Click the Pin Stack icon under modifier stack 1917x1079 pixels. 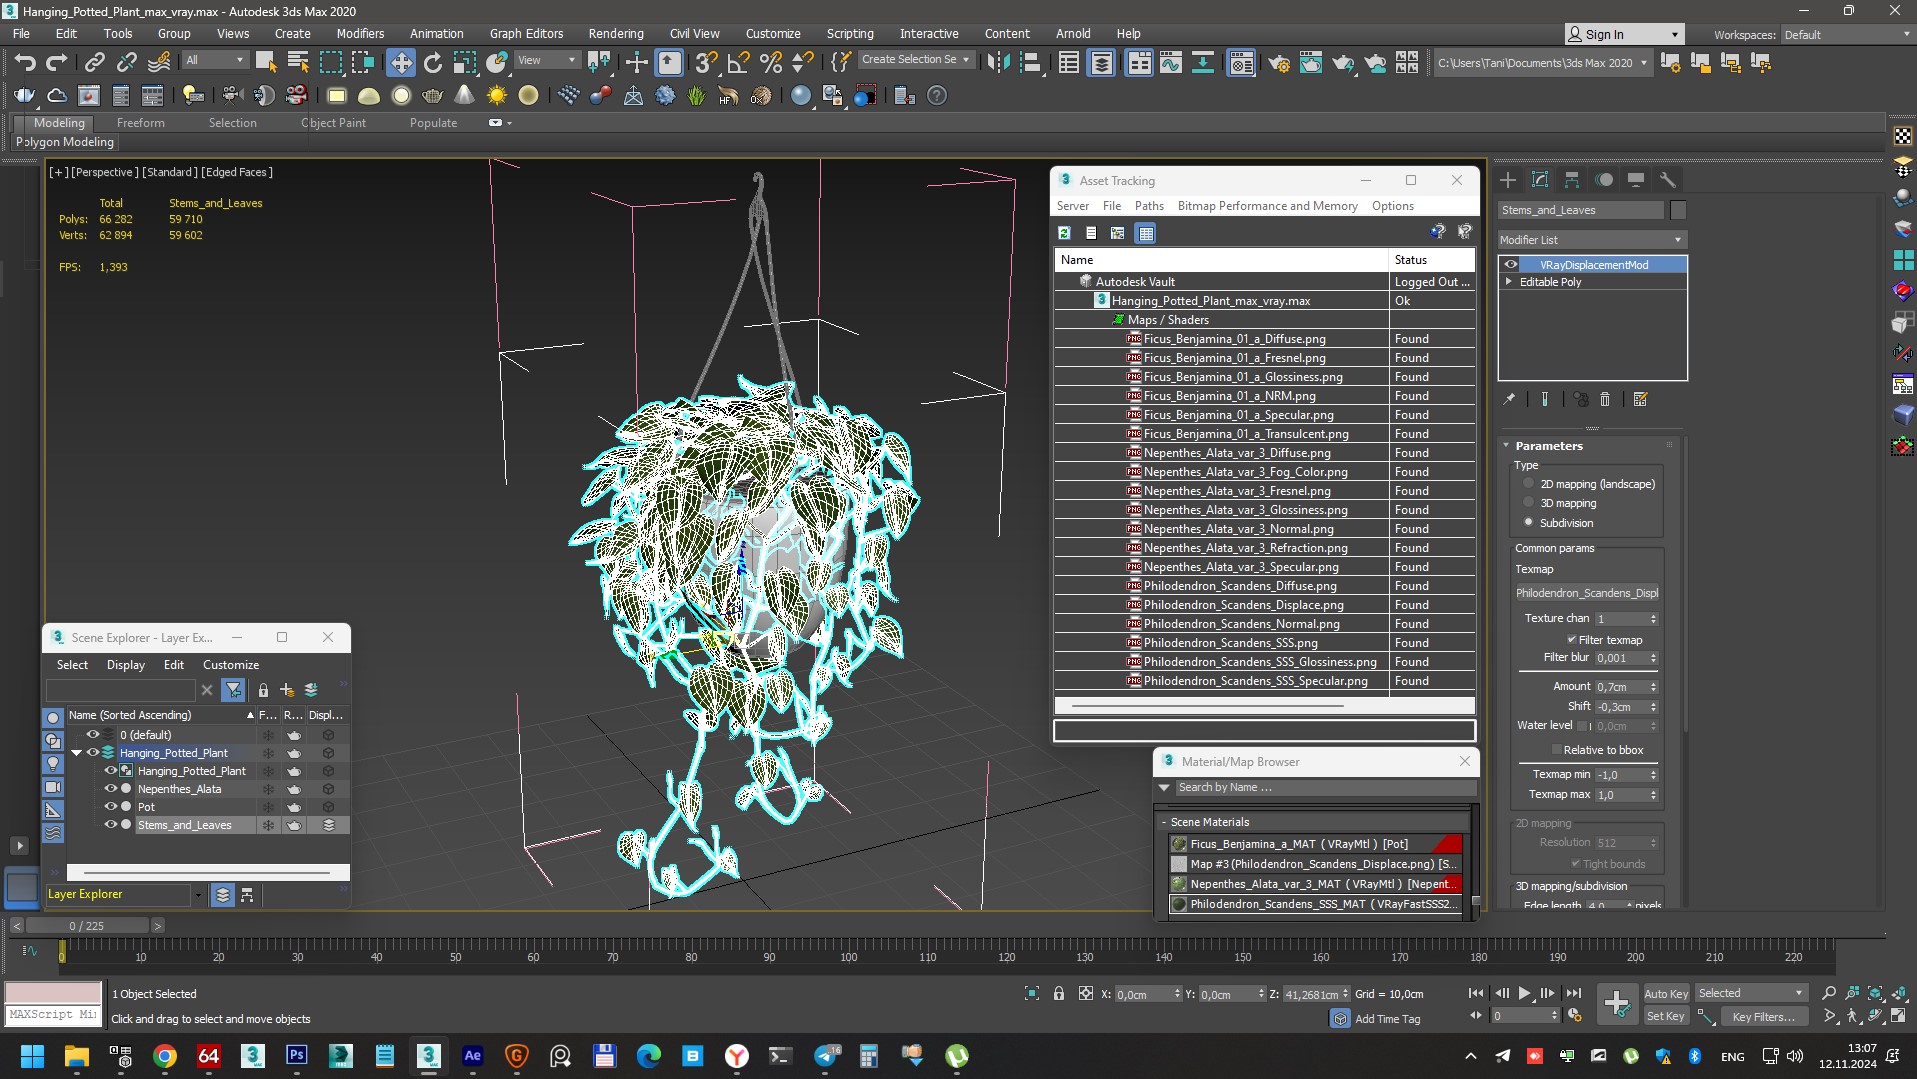pos(1509,399)
